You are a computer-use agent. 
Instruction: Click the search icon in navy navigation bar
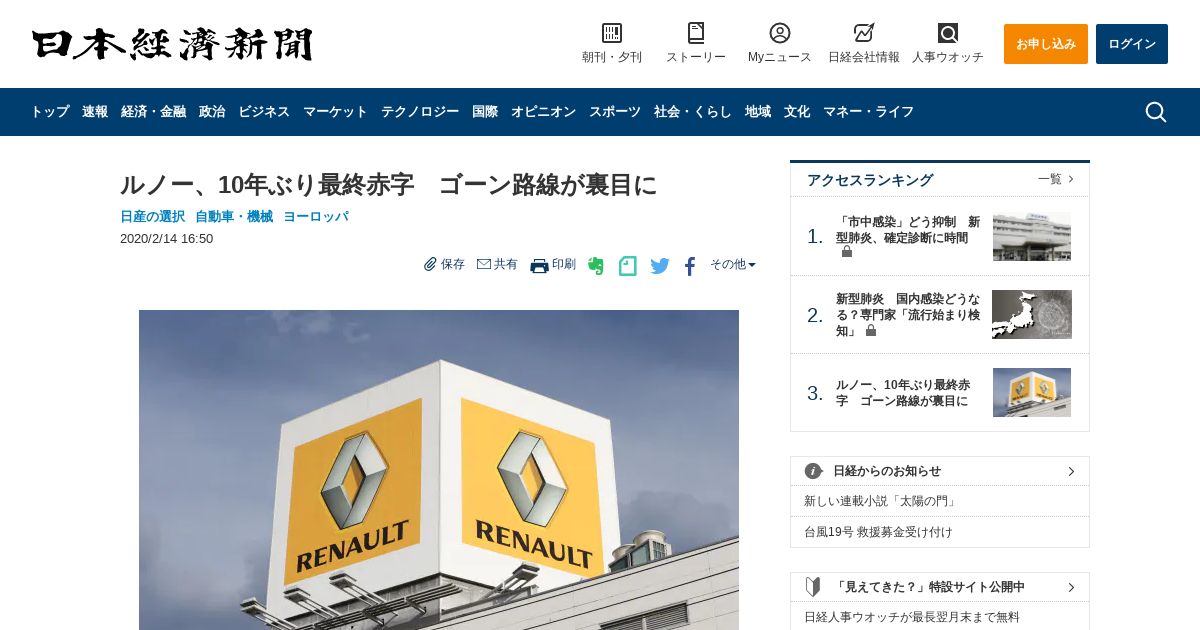(x=1156, y=112)
